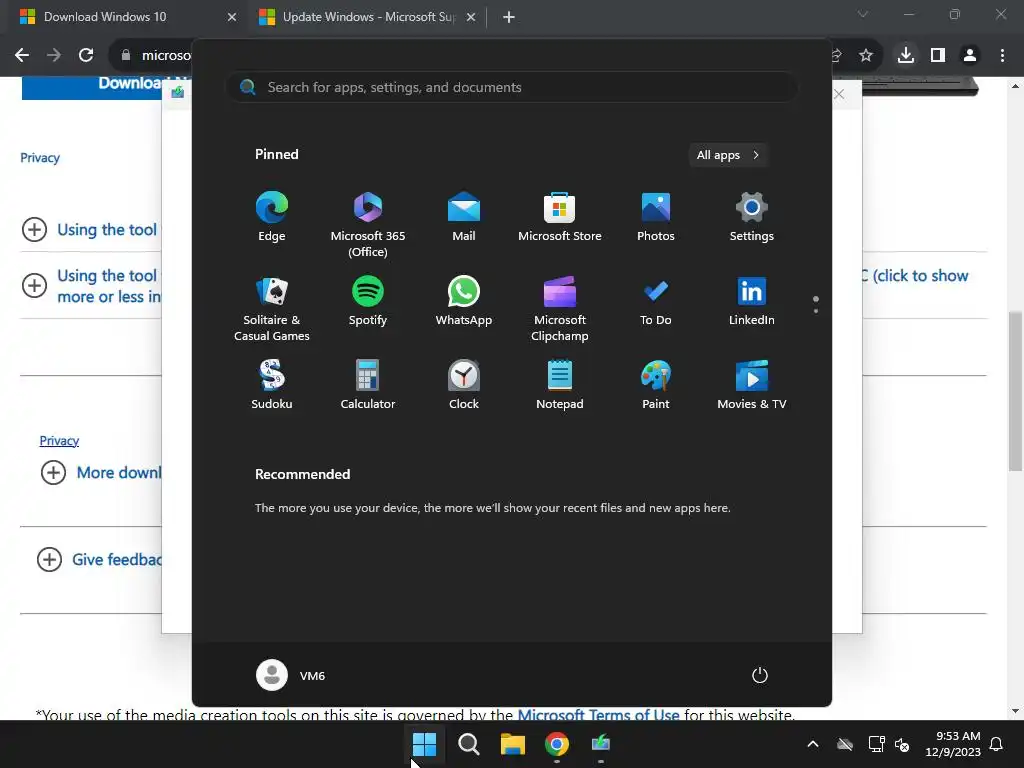Open Chrome three-dot menu
Screen dimensions: 1024x768
coord(1002,56)
